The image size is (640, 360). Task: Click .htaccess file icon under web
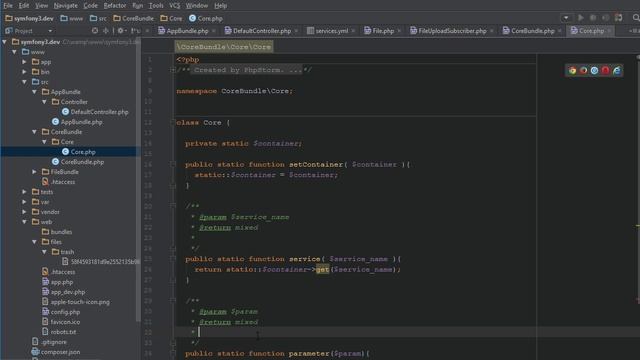tap(45, 272)
